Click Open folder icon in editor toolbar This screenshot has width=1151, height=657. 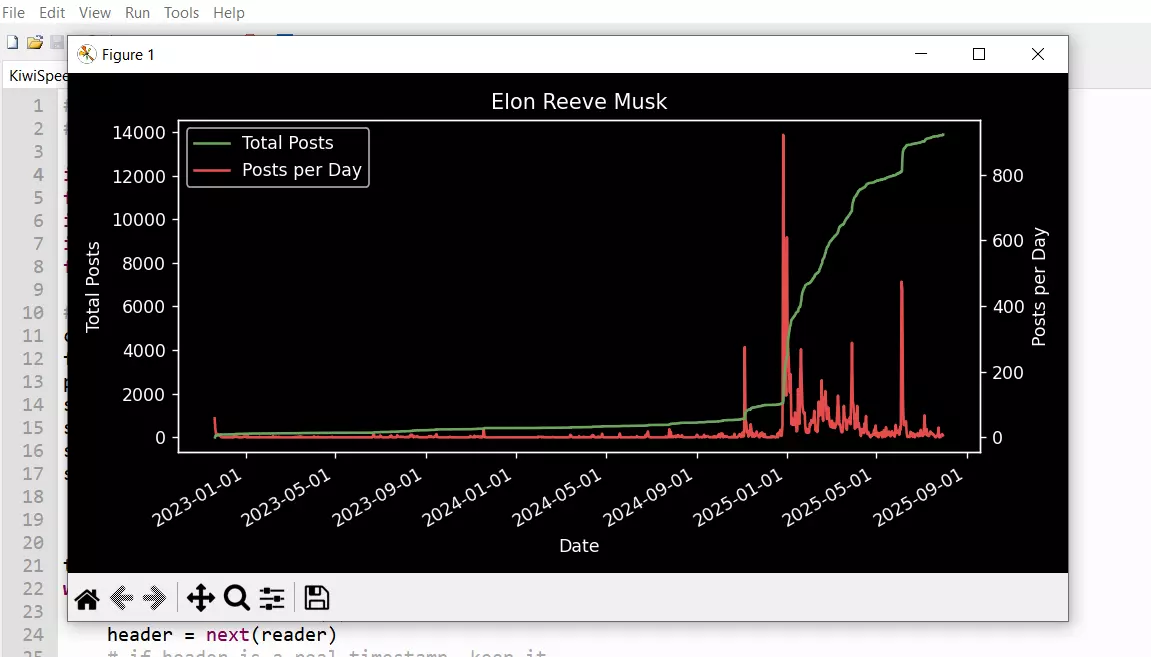pyautogui.click(x=35, y=43)
